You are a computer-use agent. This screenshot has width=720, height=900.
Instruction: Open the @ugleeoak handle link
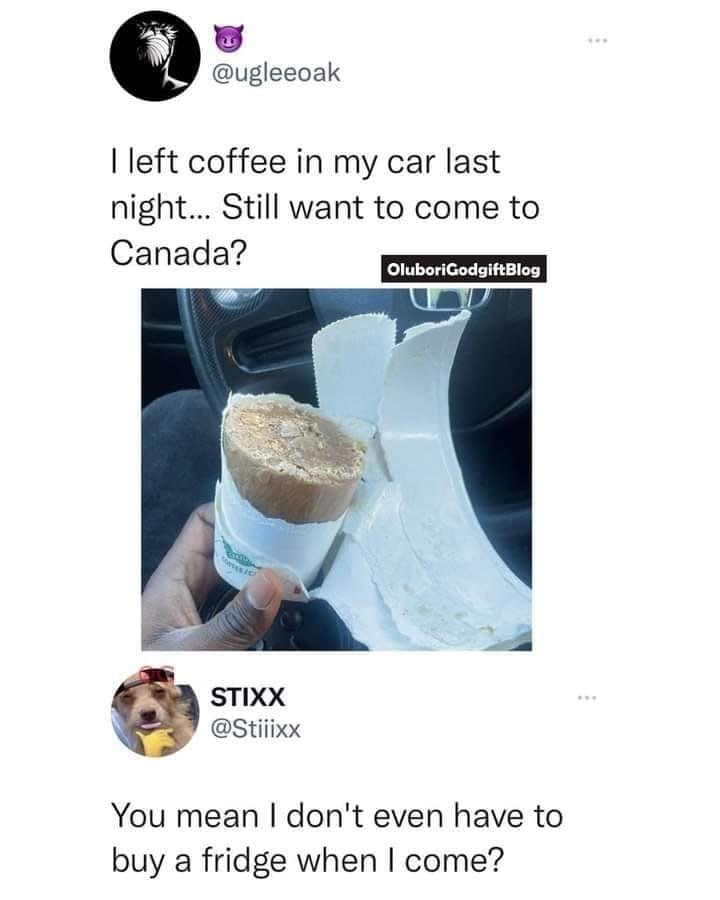276,73
